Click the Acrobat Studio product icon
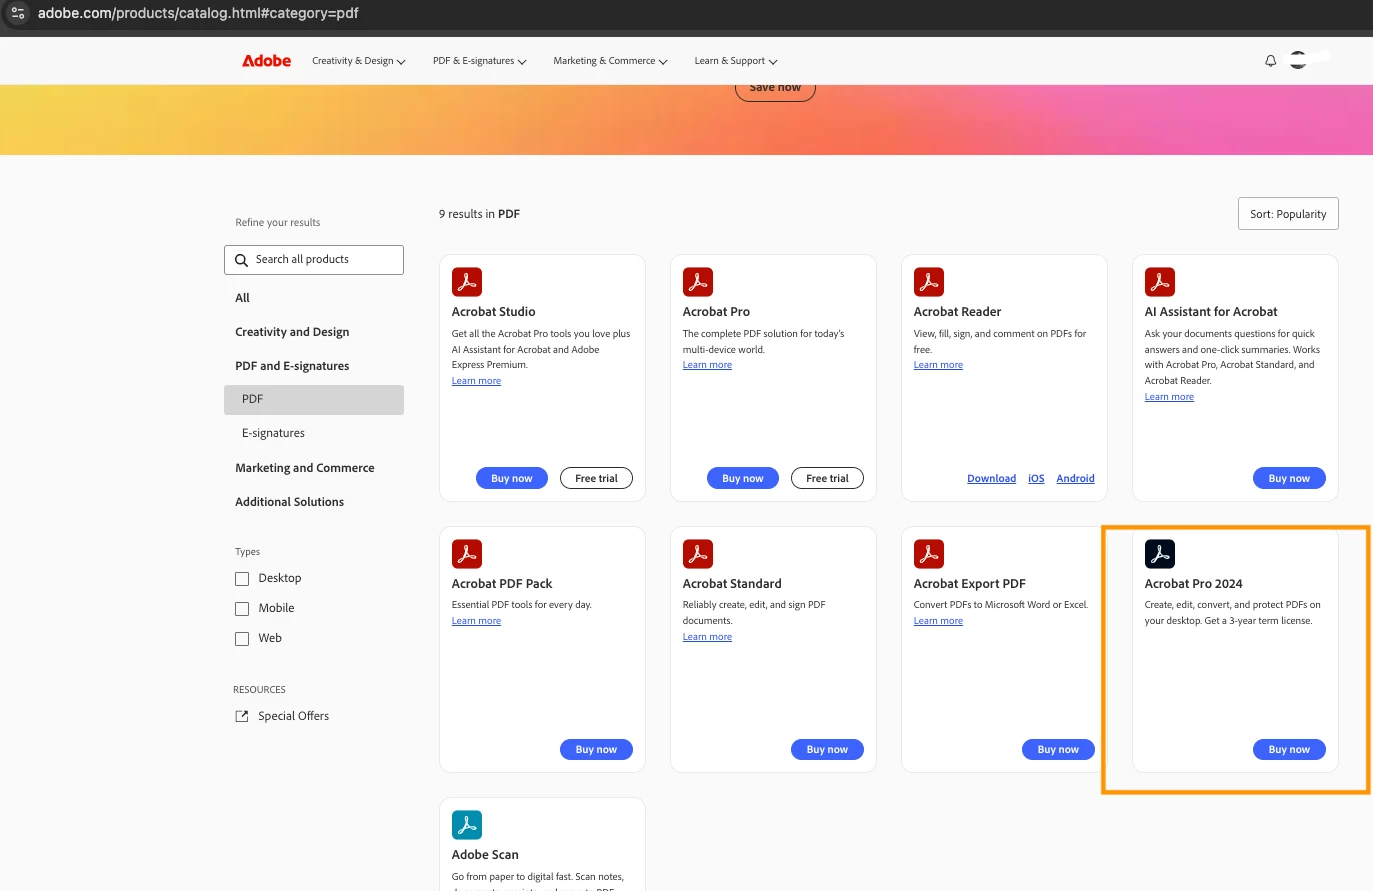Viewport: 1373px width, 891px height. pyautogui.click(x=467, y=282)
